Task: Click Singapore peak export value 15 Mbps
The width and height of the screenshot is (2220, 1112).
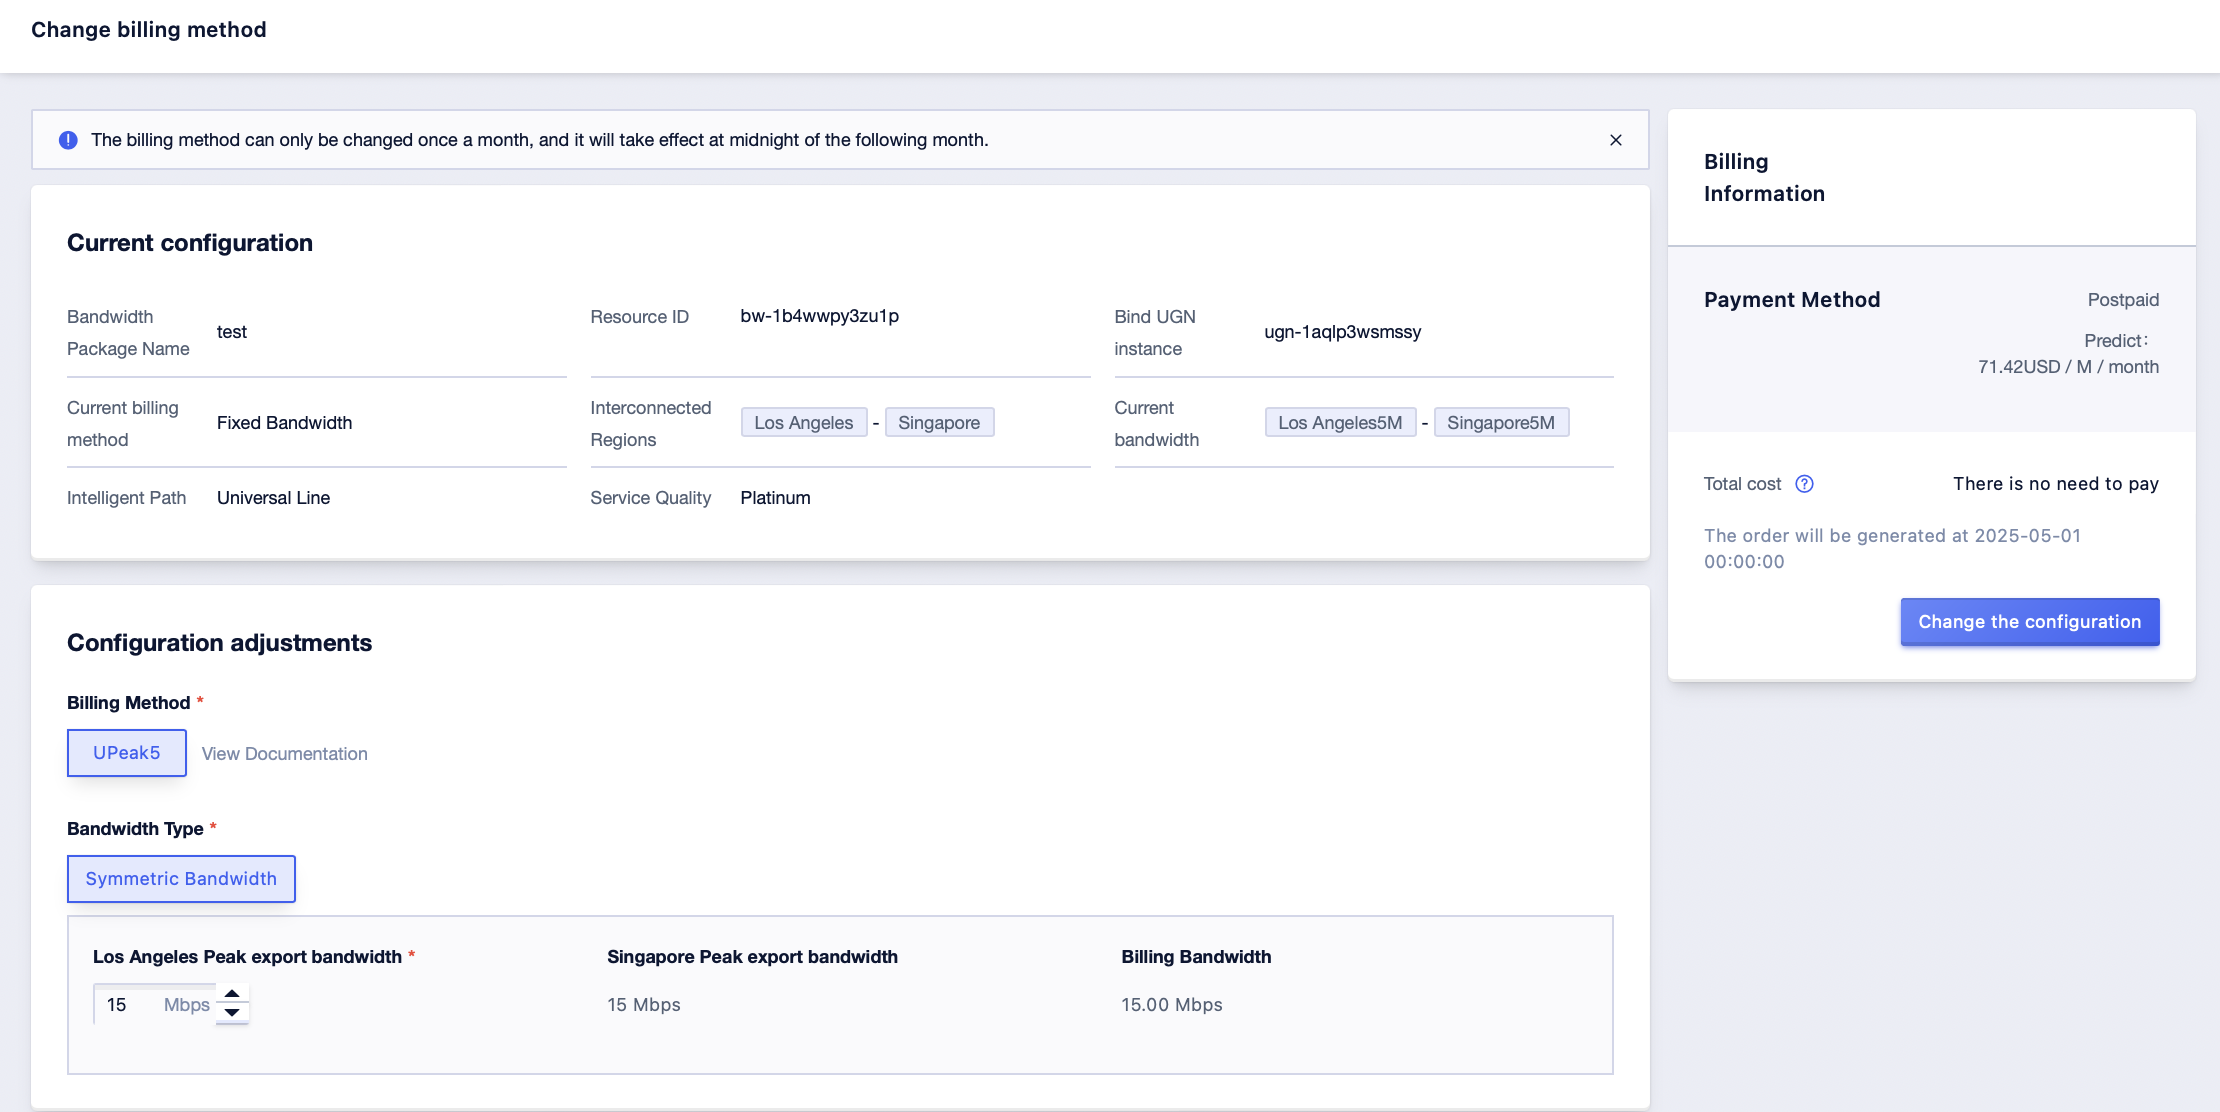Action: 644,1005
